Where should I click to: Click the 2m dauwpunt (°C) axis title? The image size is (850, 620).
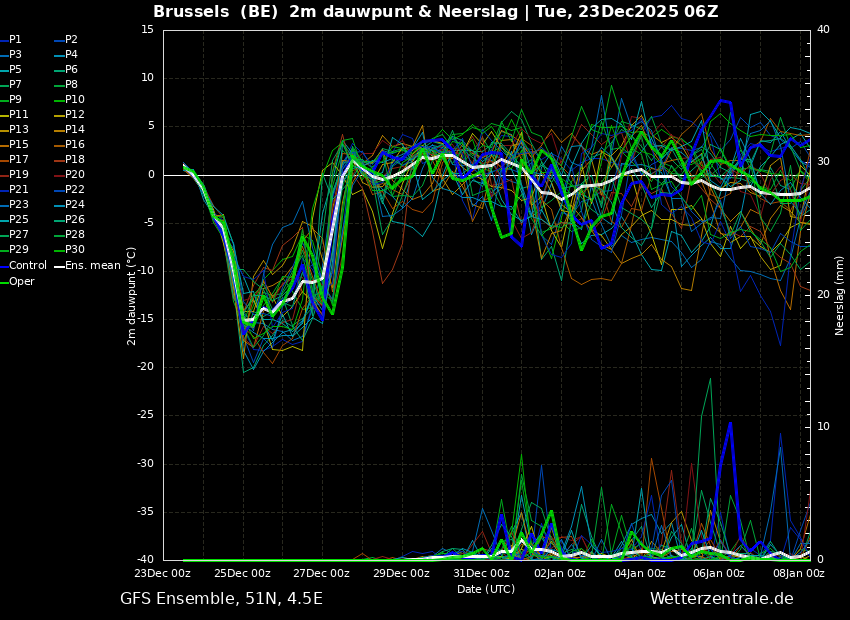click(132, 295)
